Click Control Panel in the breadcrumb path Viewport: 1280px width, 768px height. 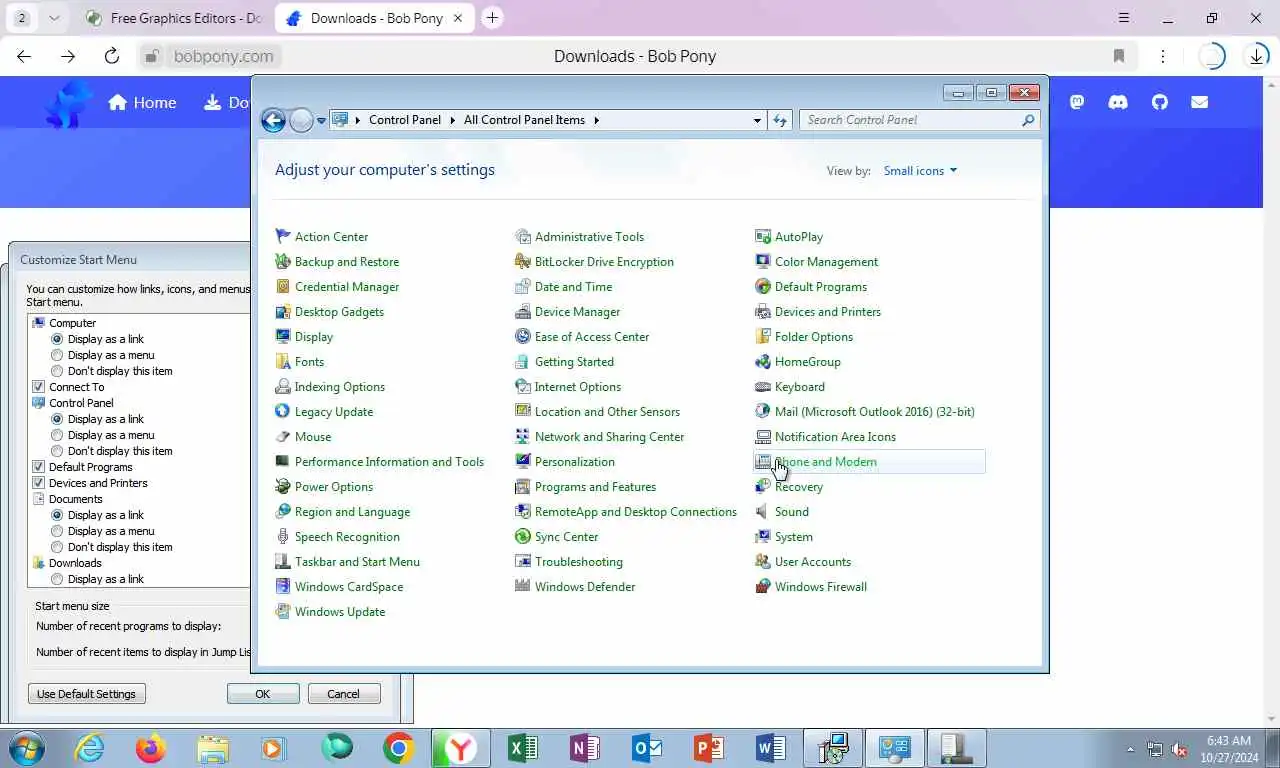tap(405, 120)
